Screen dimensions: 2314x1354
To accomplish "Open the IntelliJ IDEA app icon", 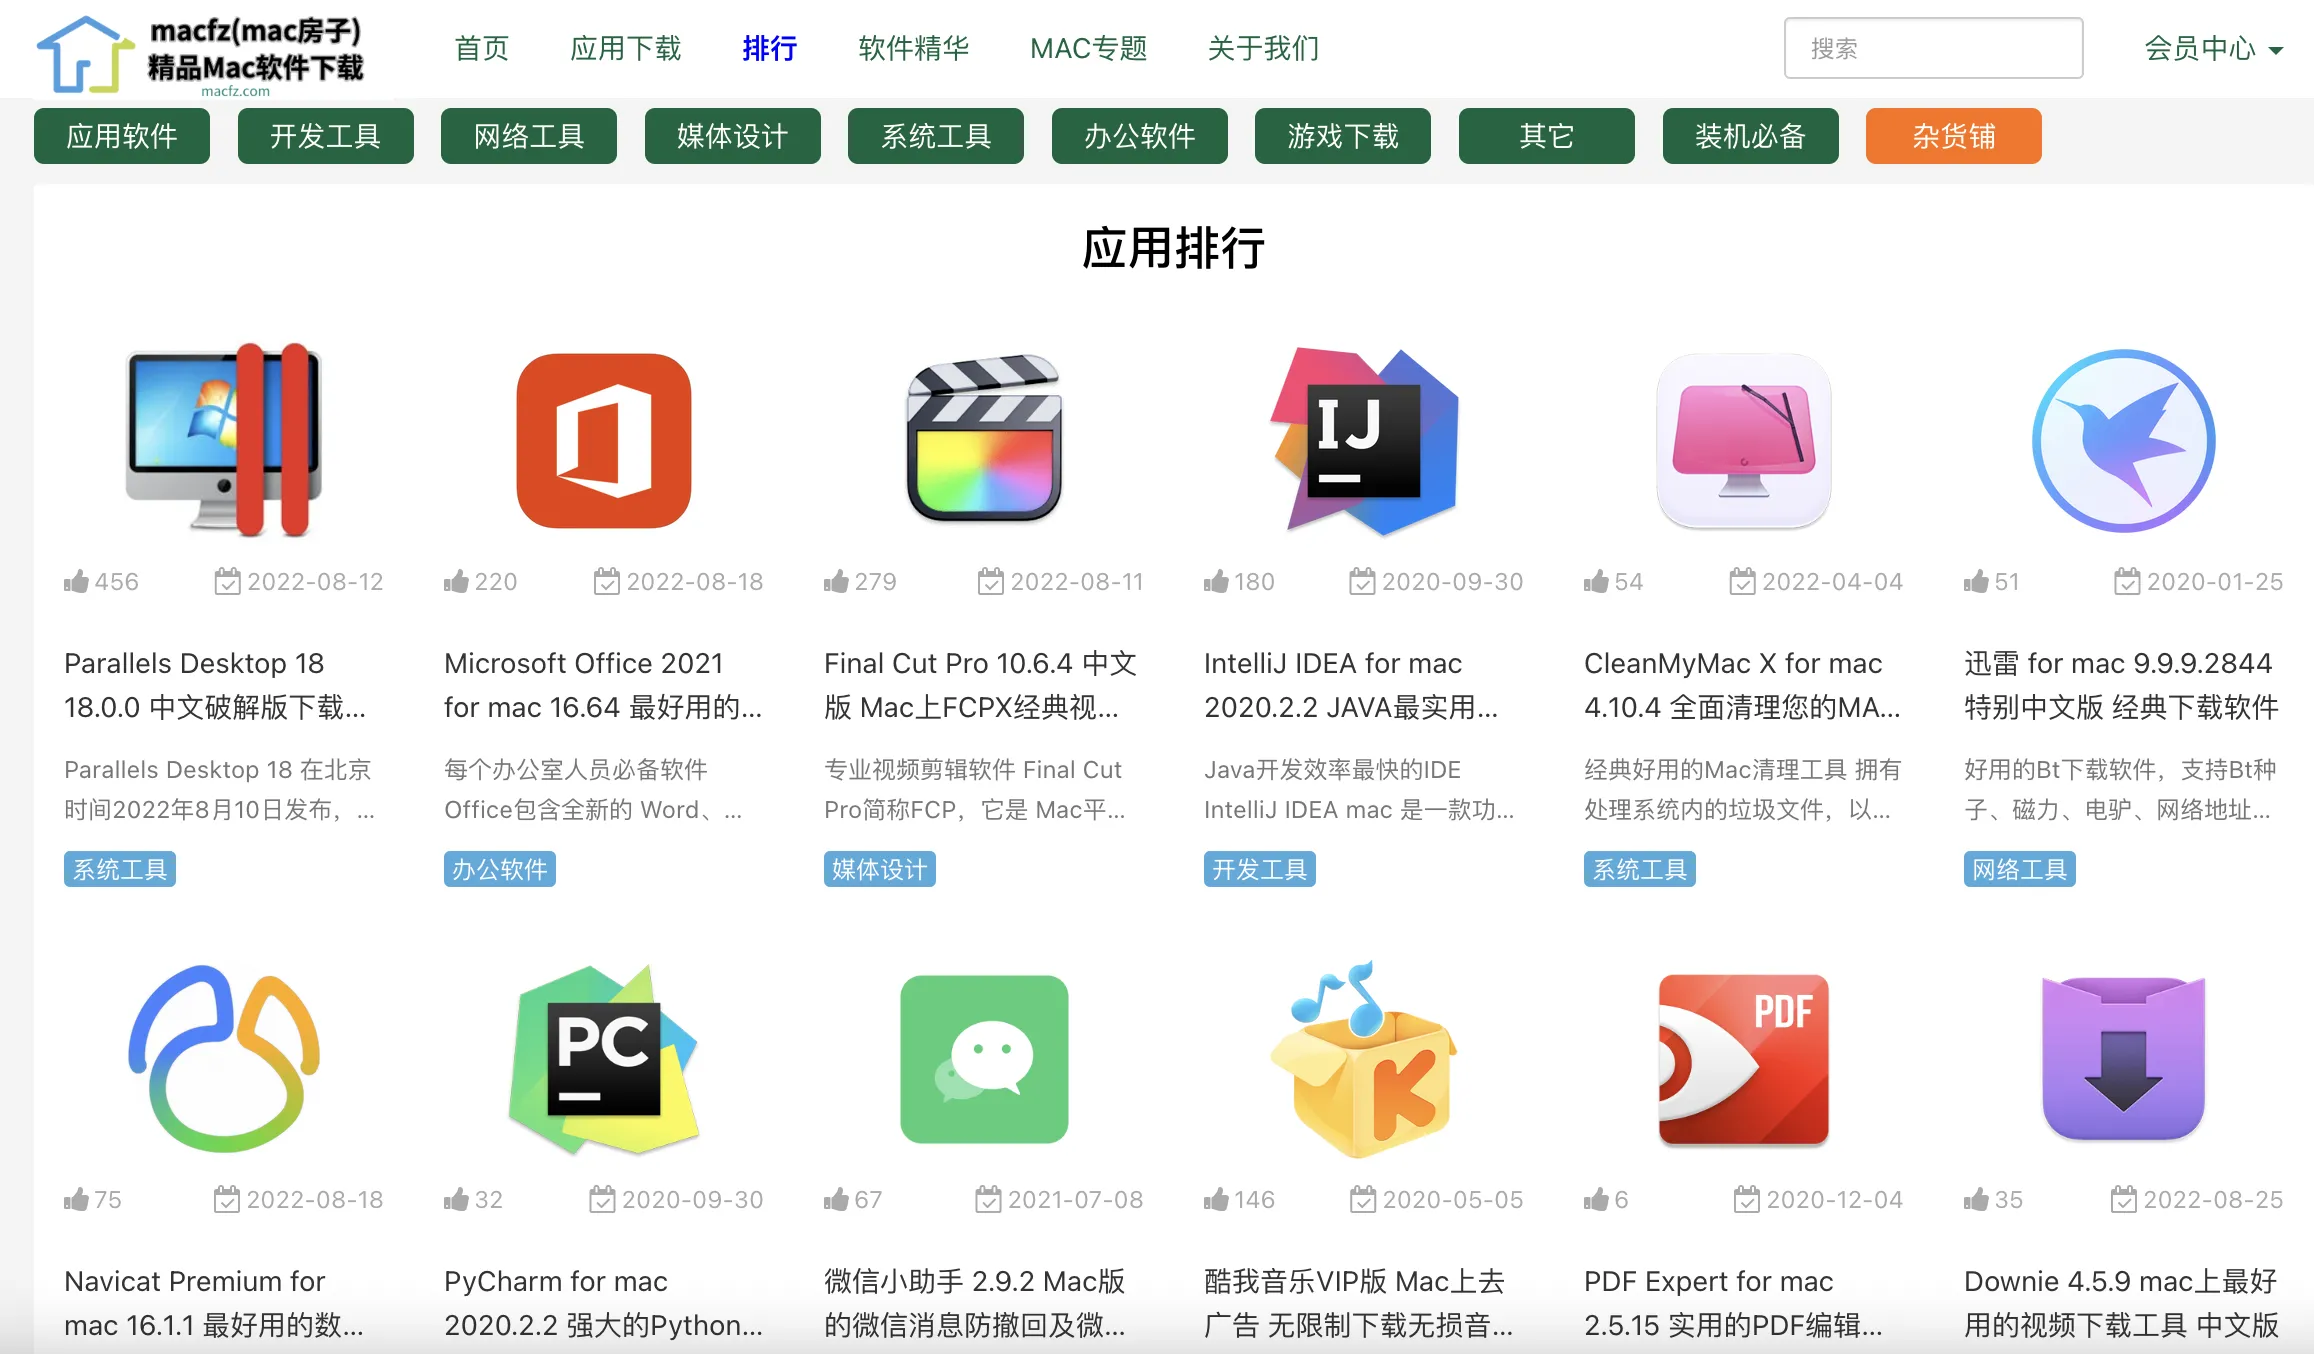I will tap(1364, 441).
